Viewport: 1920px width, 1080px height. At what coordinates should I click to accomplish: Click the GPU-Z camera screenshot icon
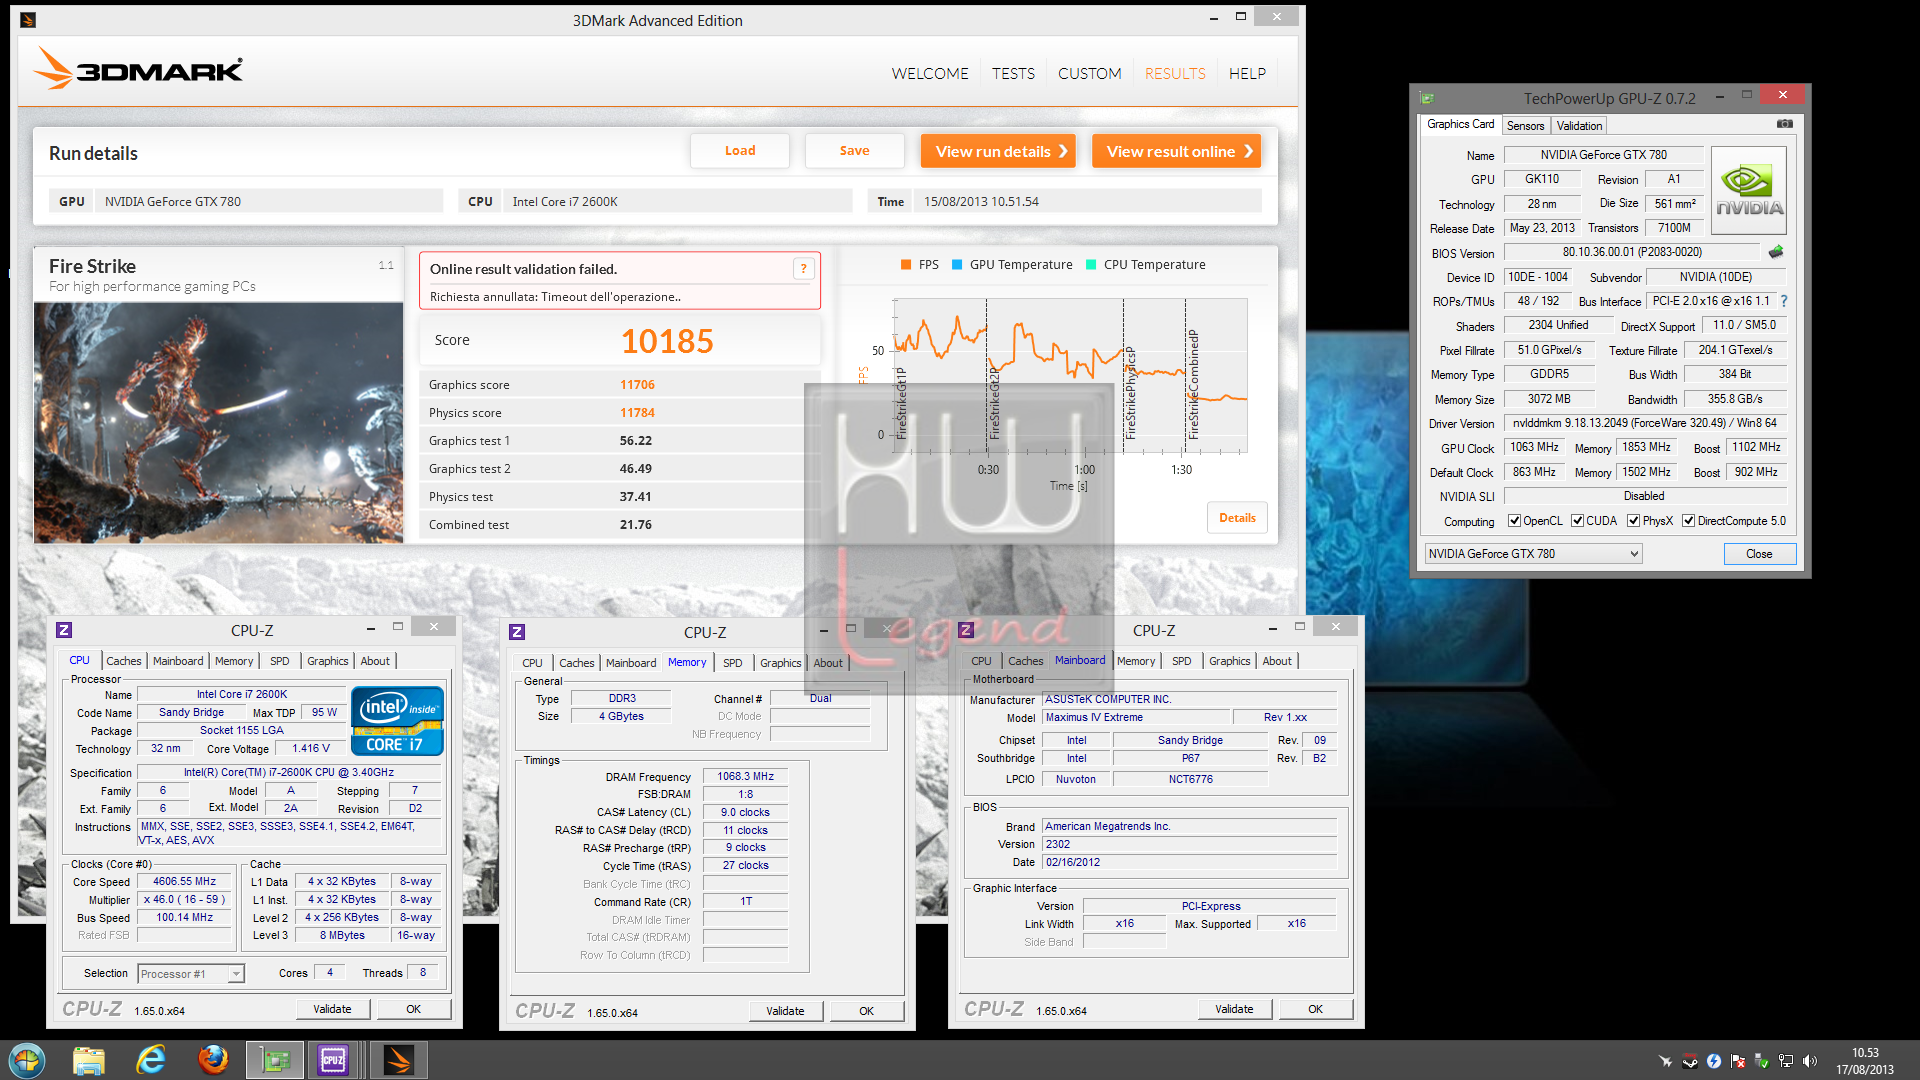(1784, 124)
